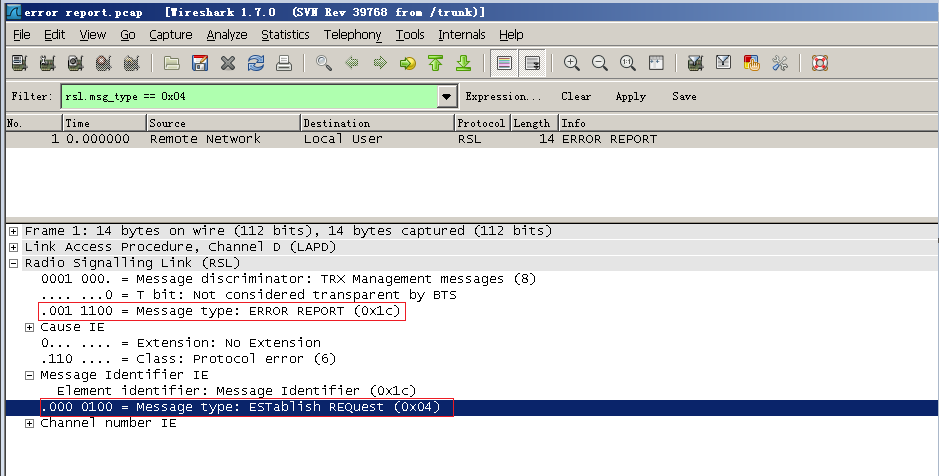Open the Analyze menu
The height and width of the screenshot is (476, 939).
point(226,35)
